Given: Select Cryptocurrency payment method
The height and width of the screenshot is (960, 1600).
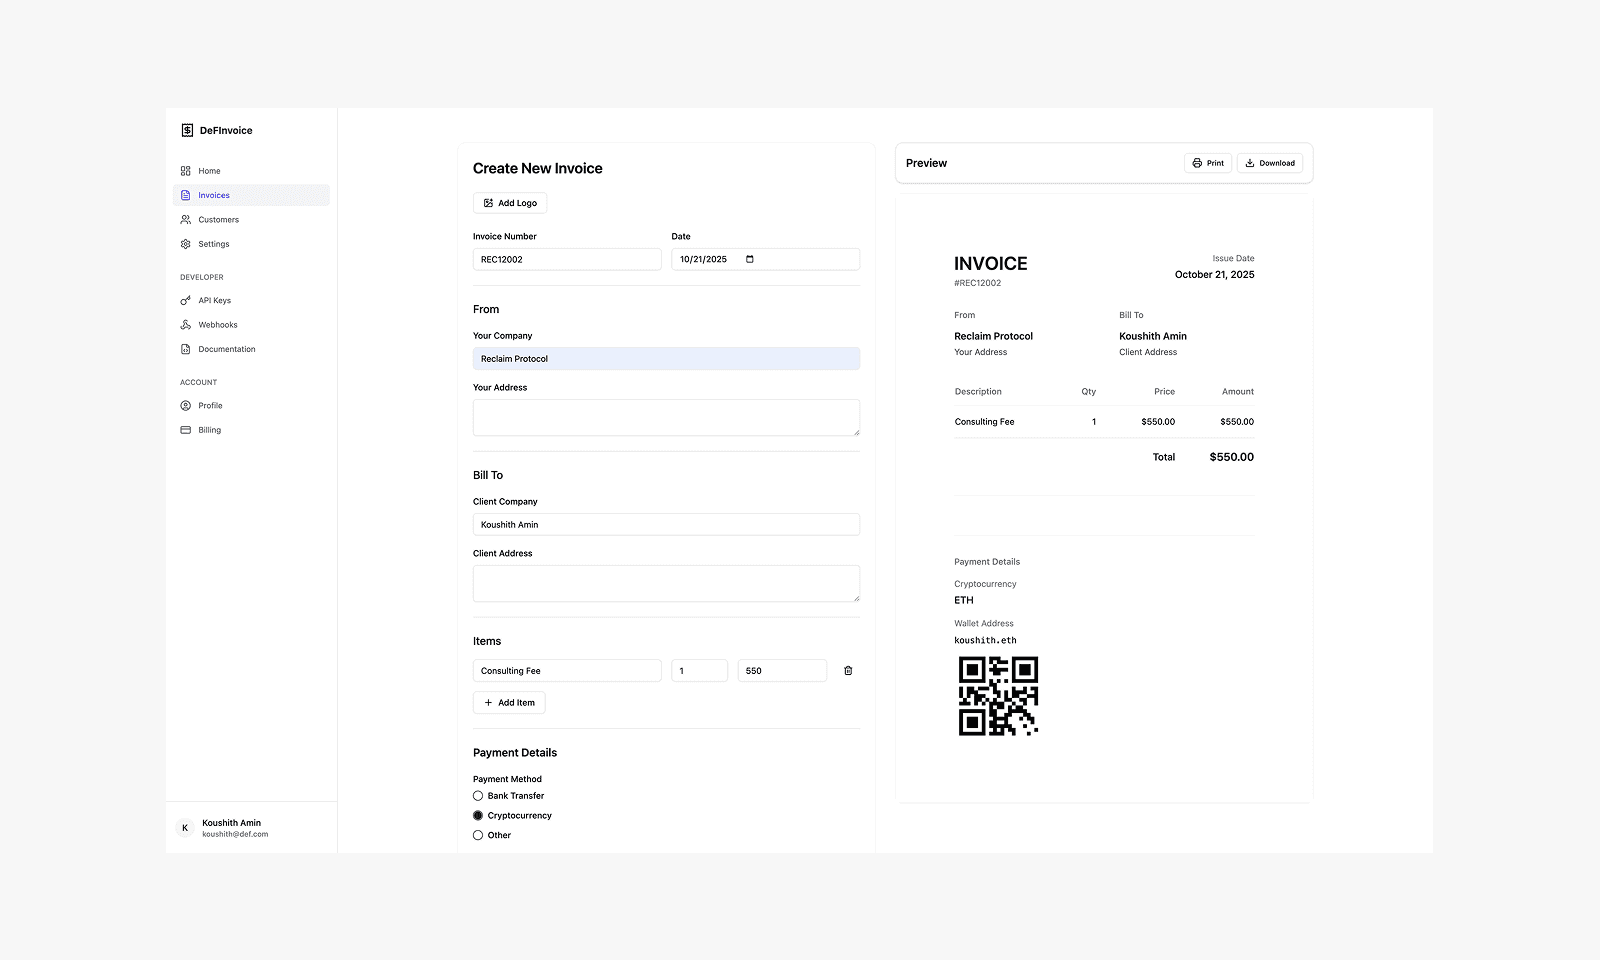Looking at the screenshot, I should 478,815.
